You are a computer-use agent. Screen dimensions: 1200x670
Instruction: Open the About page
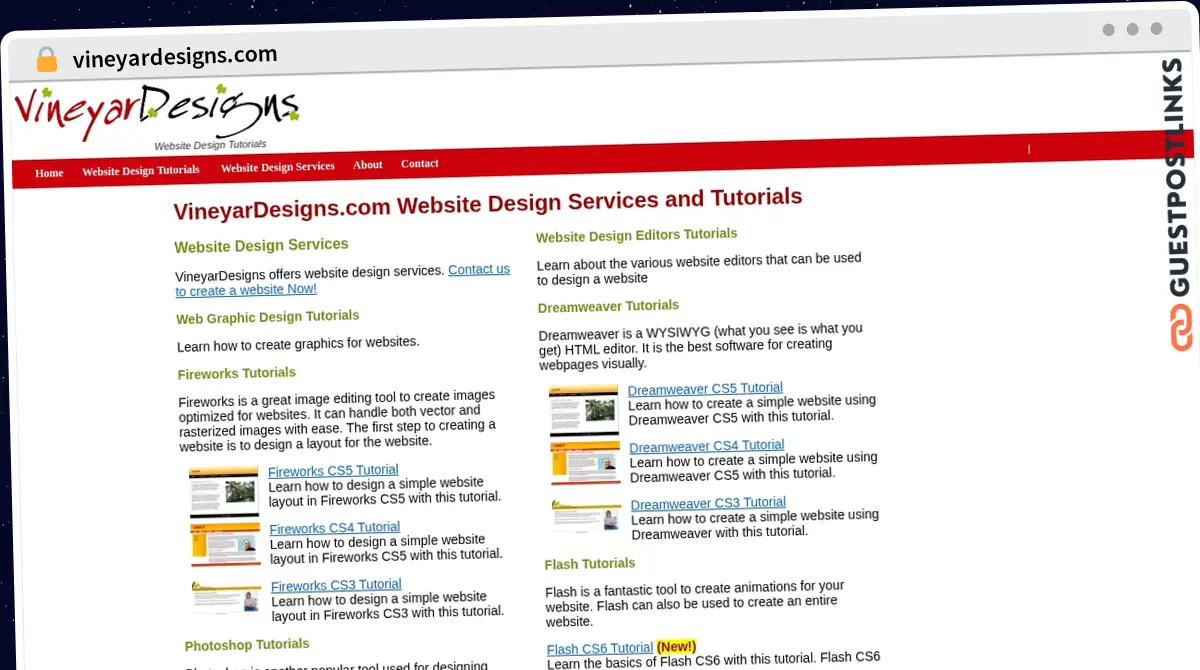(x=367, y=164)
